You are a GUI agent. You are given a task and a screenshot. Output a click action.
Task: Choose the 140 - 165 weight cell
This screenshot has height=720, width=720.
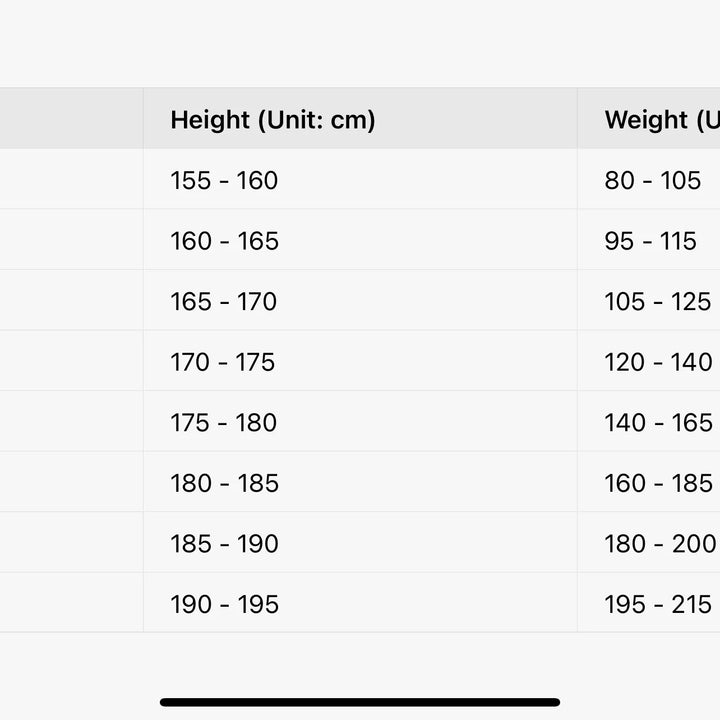[x=658, y=423]
